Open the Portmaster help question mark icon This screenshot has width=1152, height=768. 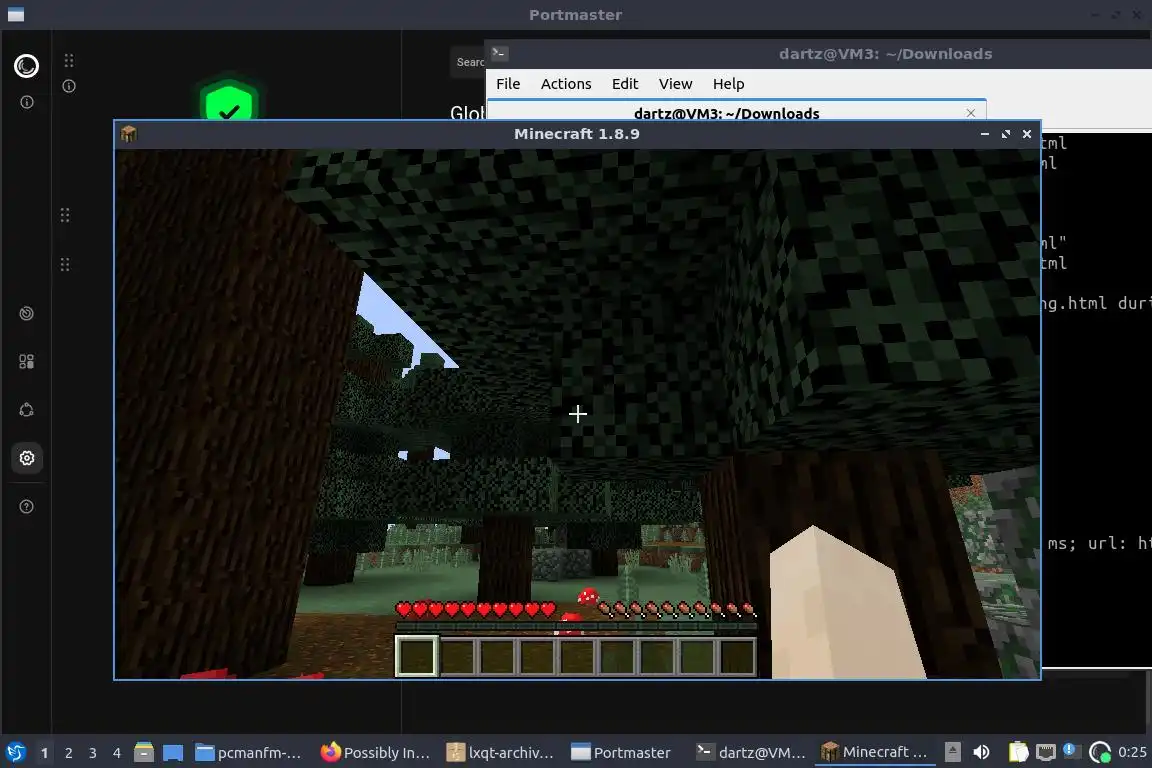(26, 507)
